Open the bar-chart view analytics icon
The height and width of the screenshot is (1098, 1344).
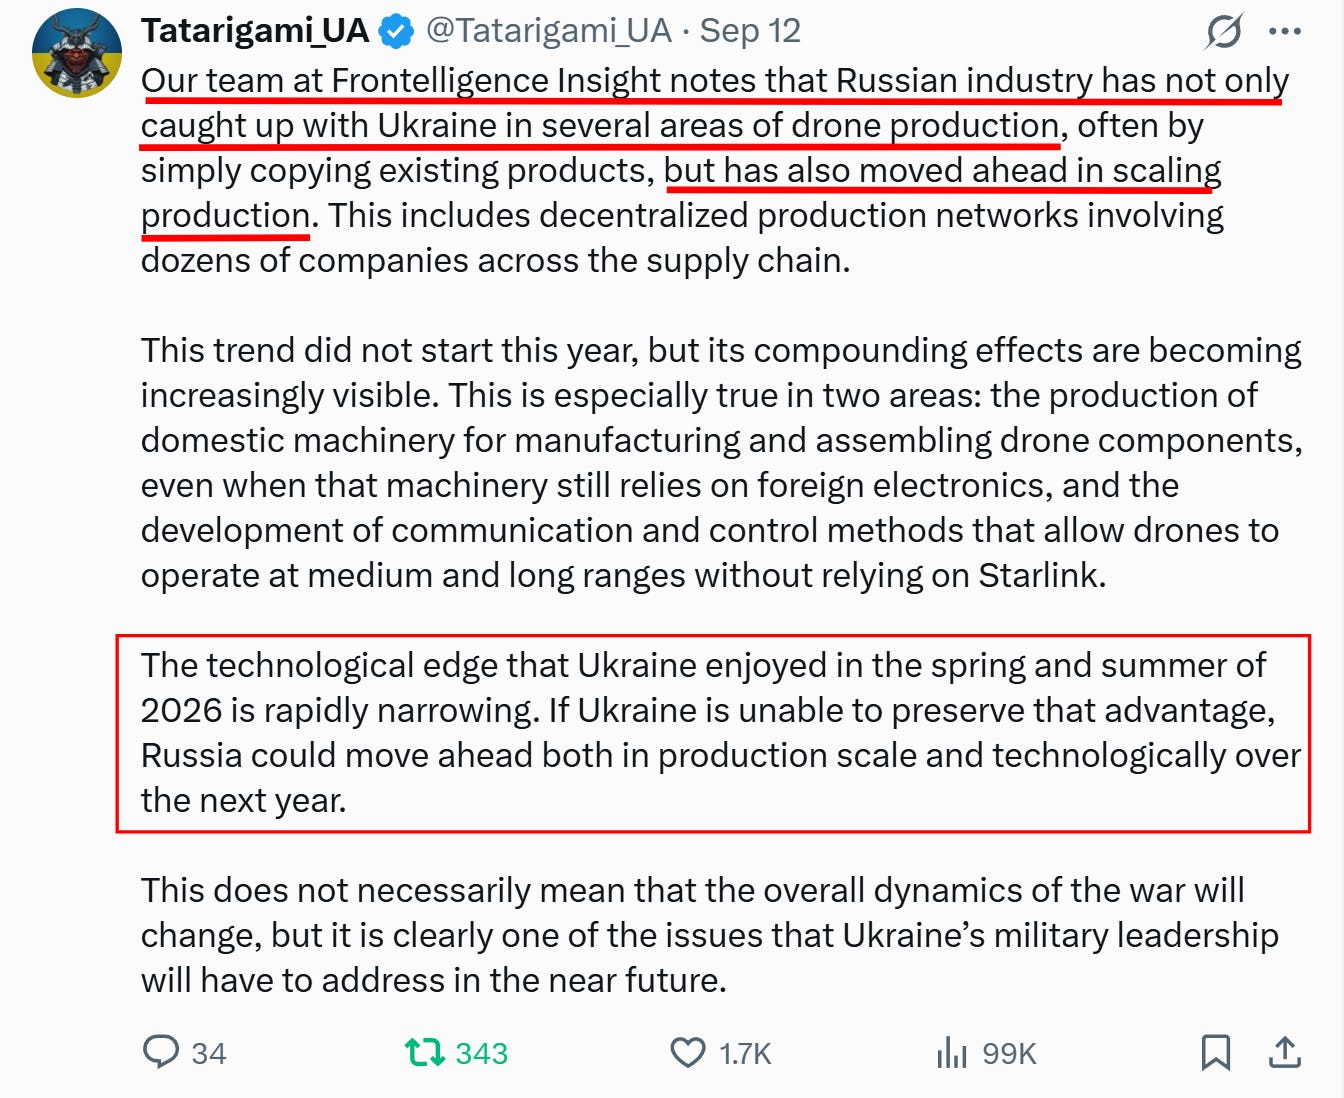click(x=952, y=1052)
